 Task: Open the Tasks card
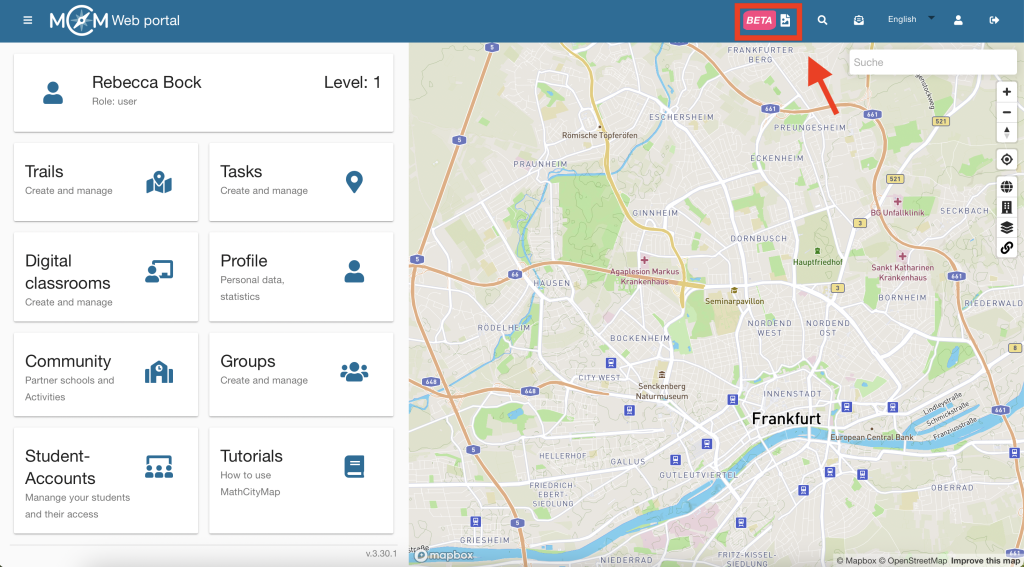(x=301, y=182)
